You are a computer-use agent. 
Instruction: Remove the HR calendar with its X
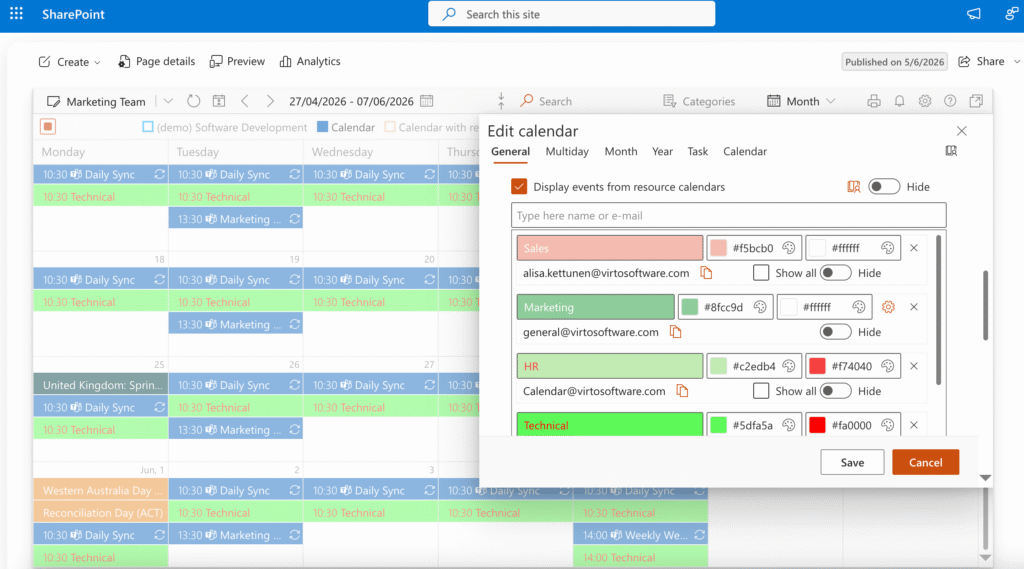(914, 366)
